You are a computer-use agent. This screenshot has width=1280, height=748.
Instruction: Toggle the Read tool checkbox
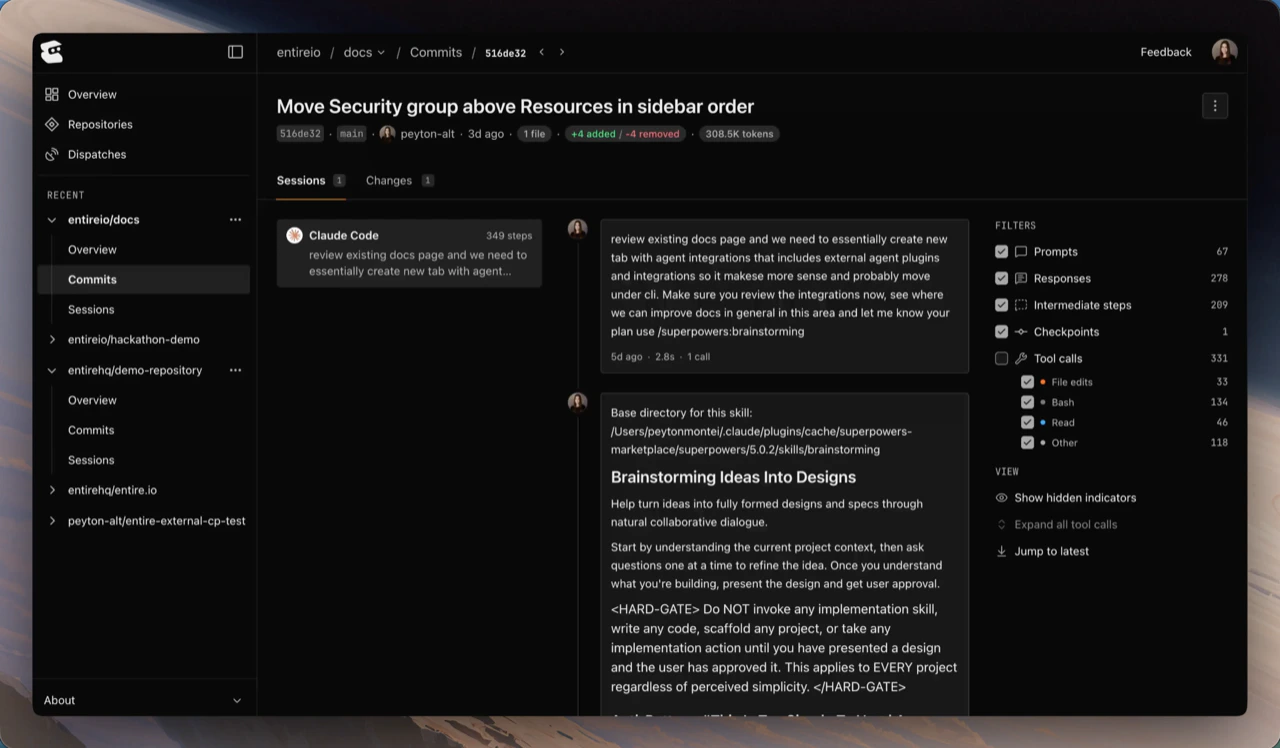click(x=1027, y=422)
